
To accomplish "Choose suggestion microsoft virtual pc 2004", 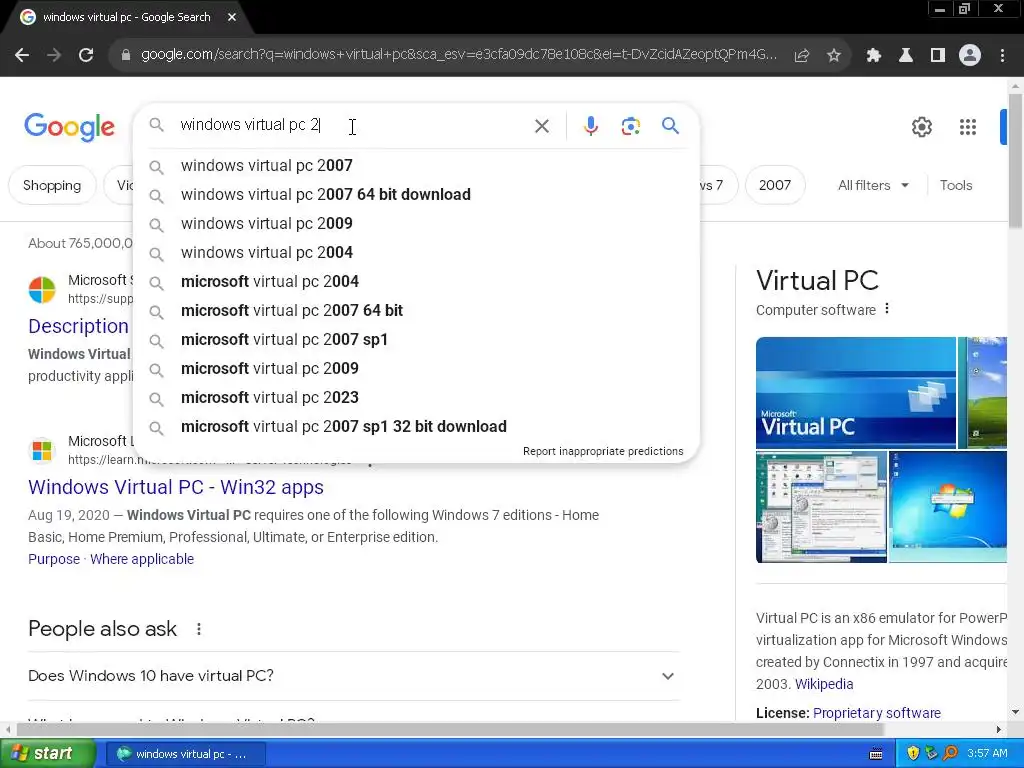I will 416,281.
